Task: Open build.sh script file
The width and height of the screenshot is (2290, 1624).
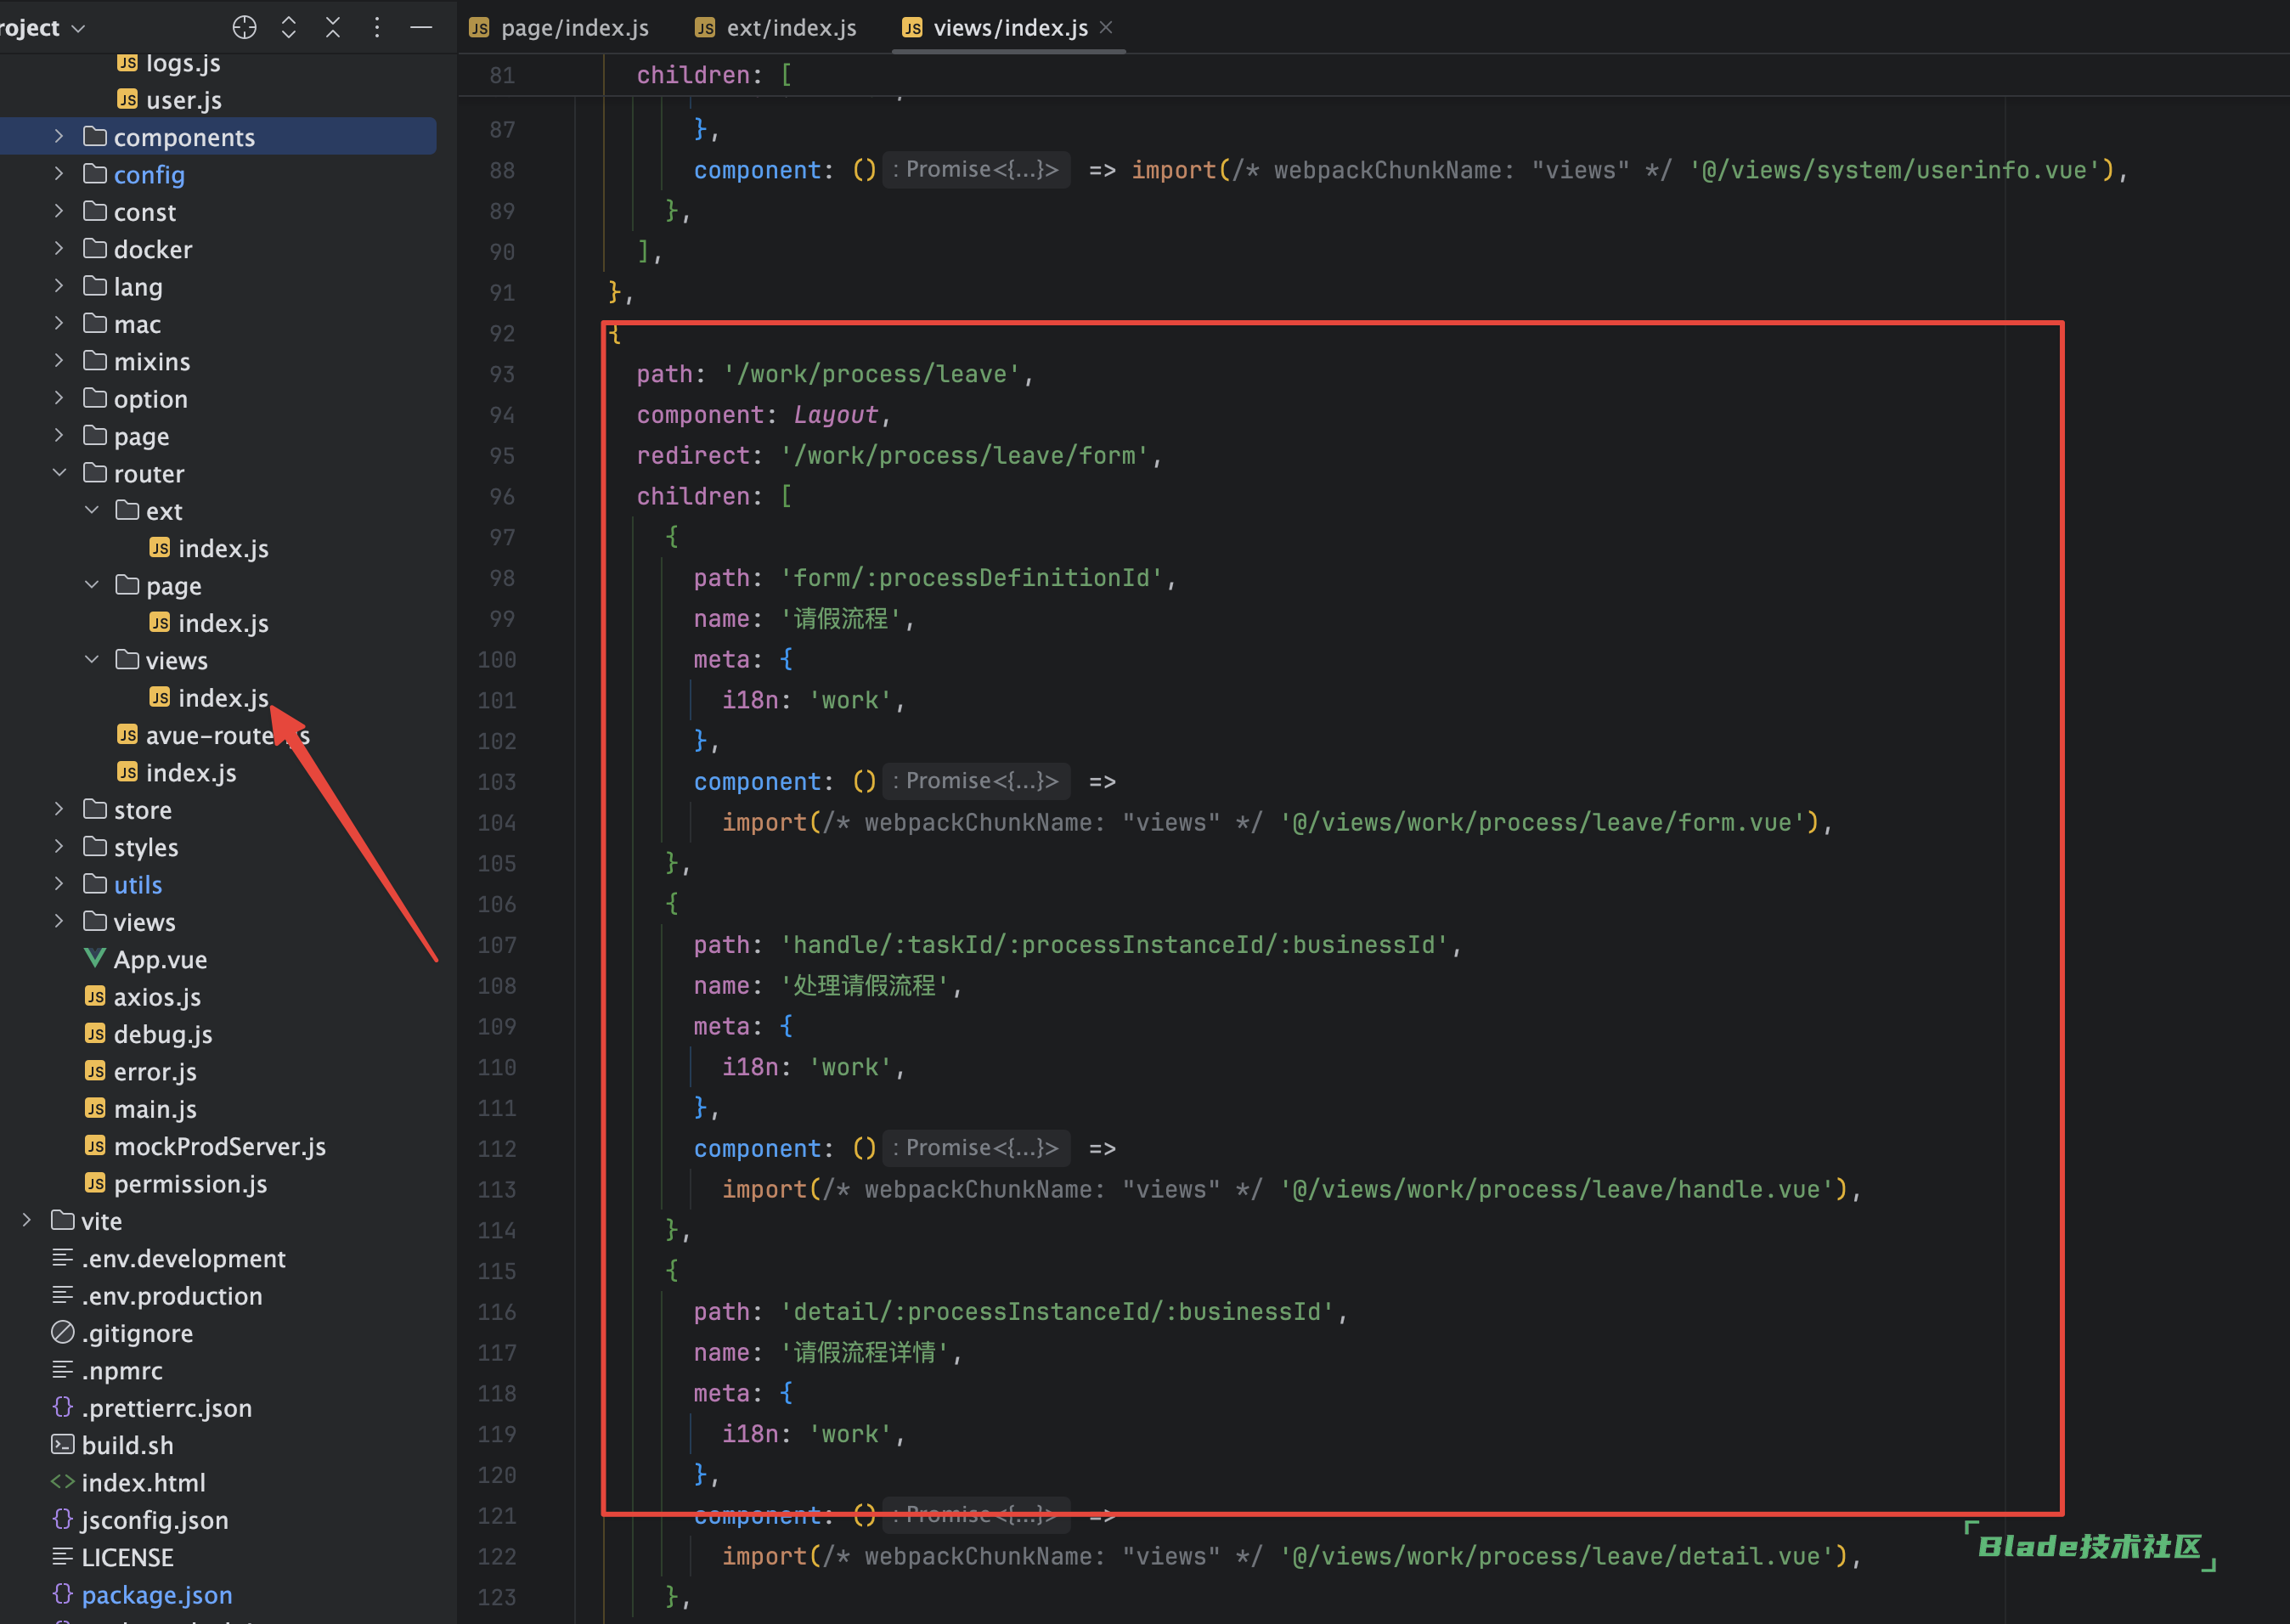Action: tap(112, 1445)
